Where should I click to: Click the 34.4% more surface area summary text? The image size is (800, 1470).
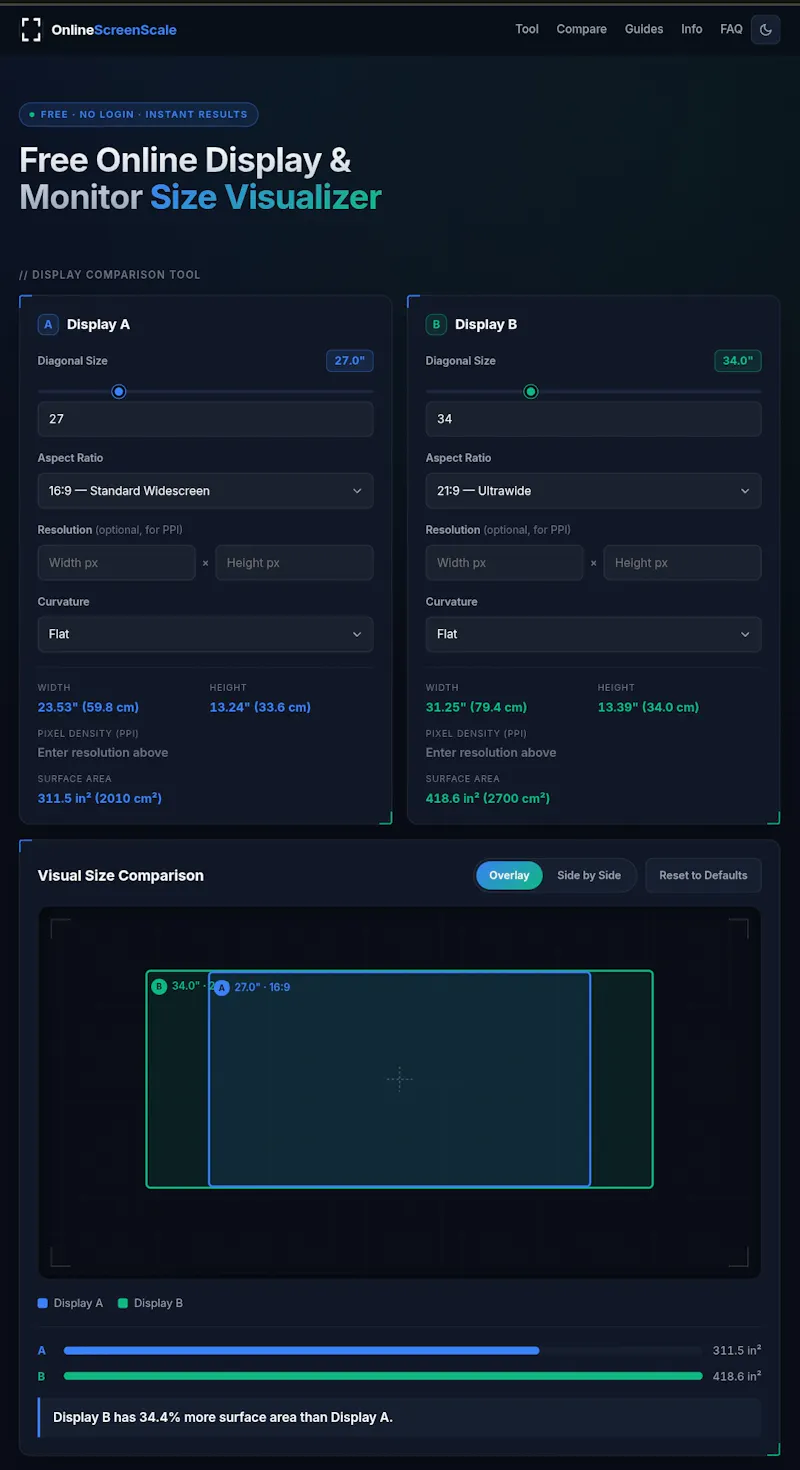223,1417
